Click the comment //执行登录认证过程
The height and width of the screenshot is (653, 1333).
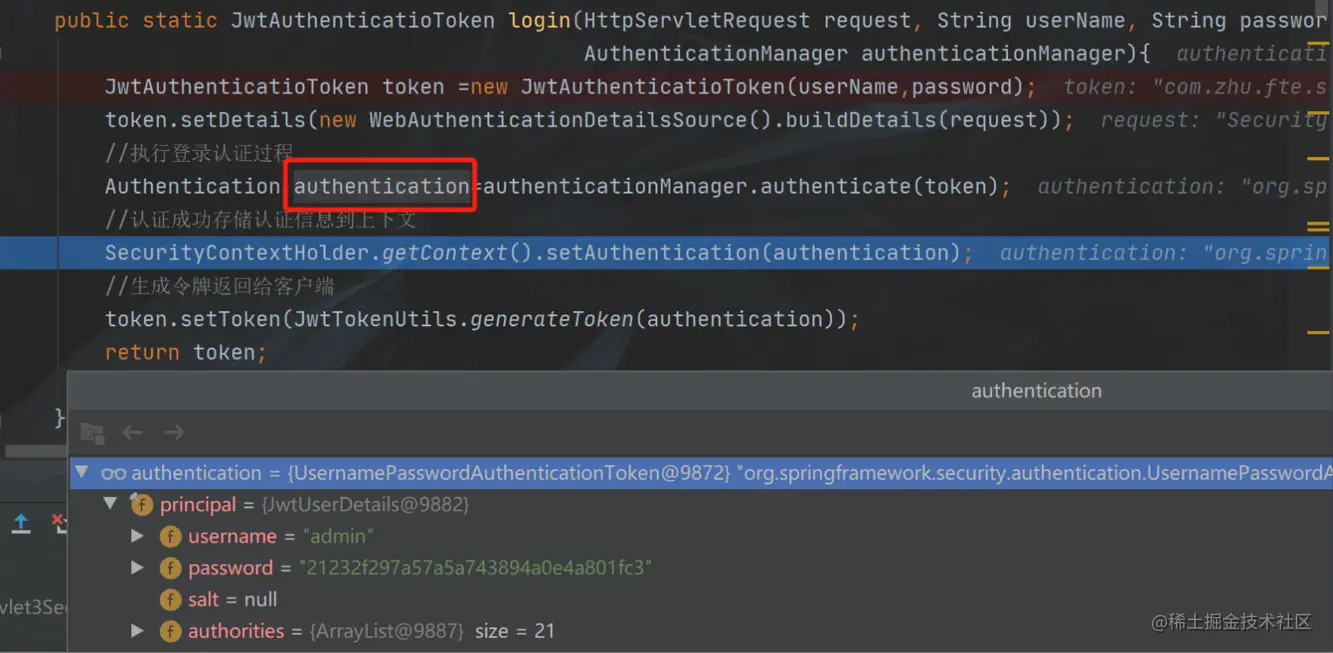[199, 153]
